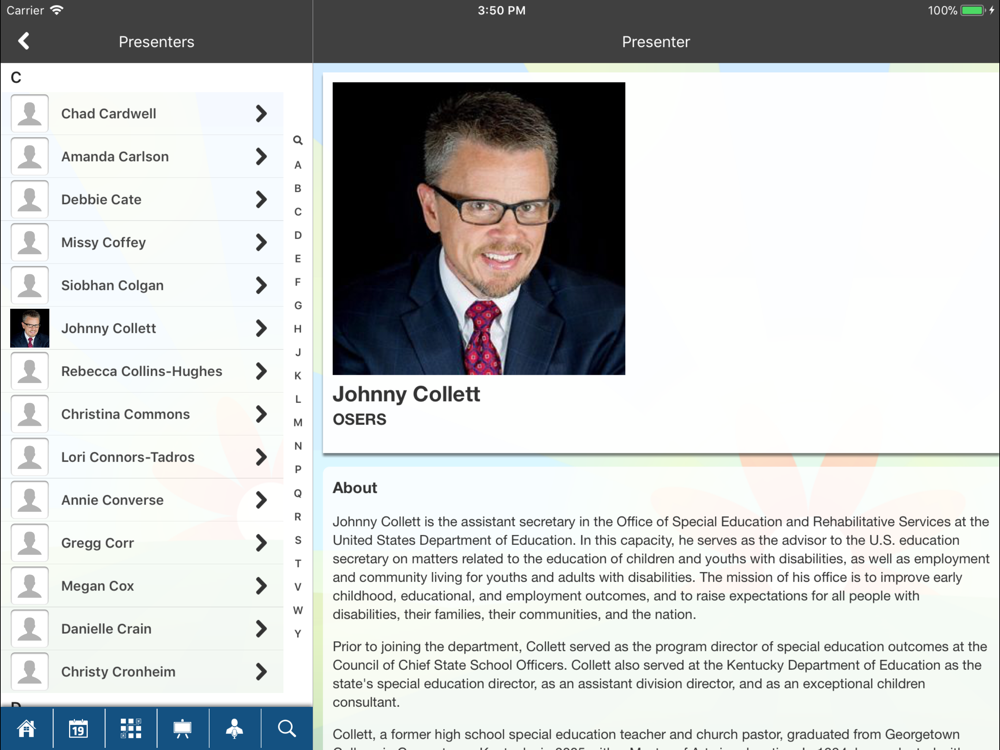This screenshot has height=750, width=1000.
Task: Expand Siobhan Colgan row chevron
Action: (x=261, y=285)
